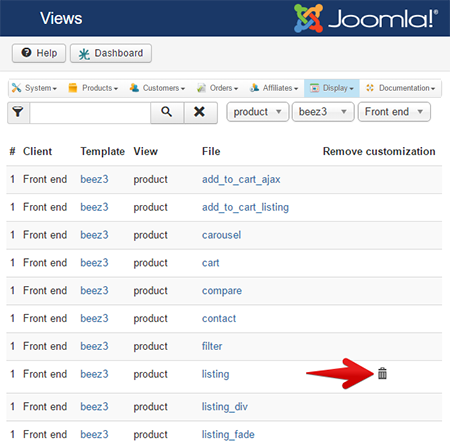Go to Dashboard
Image resolution: width=450 pixels, height=446 pixels.
[111, 53]
